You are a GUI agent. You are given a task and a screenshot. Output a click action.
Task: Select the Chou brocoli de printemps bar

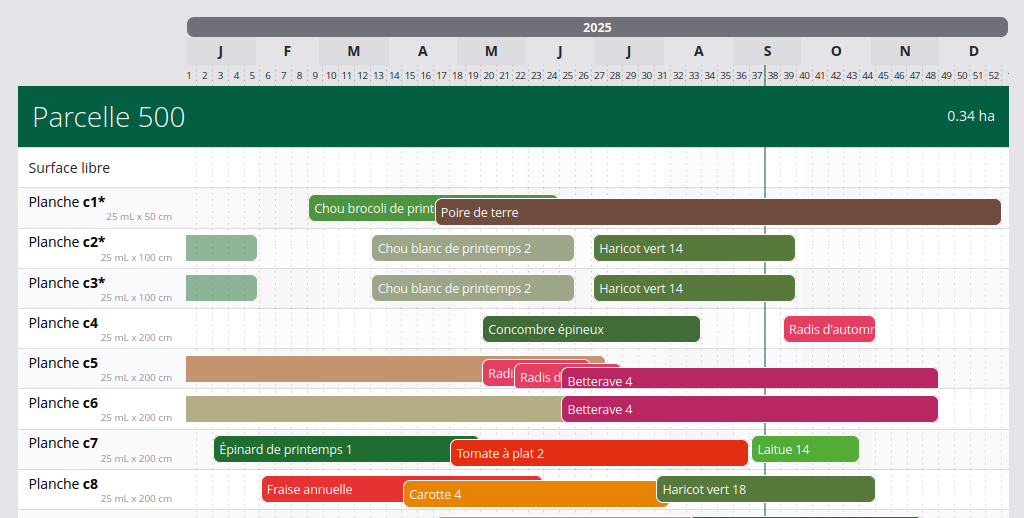[371, 208]
